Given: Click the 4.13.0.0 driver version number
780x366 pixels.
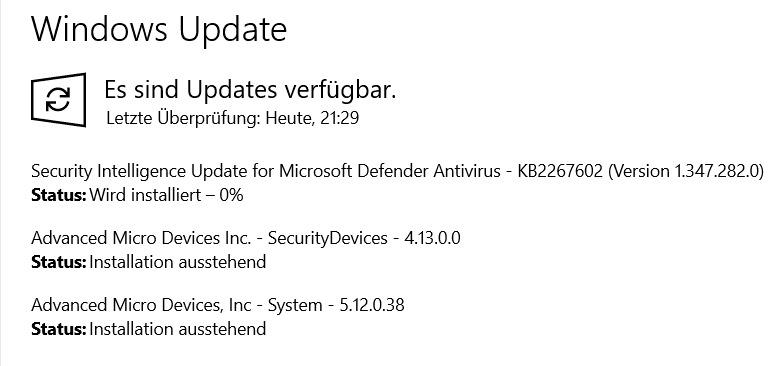Looking at the screenshot, I should (x=432, y=238).
